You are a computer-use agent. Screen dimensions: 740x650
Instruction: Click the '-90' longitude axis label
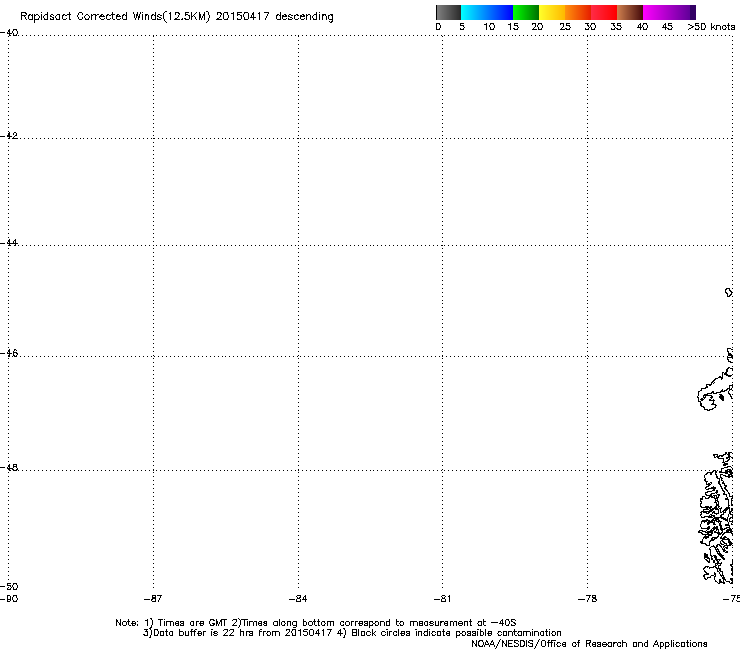9,599
